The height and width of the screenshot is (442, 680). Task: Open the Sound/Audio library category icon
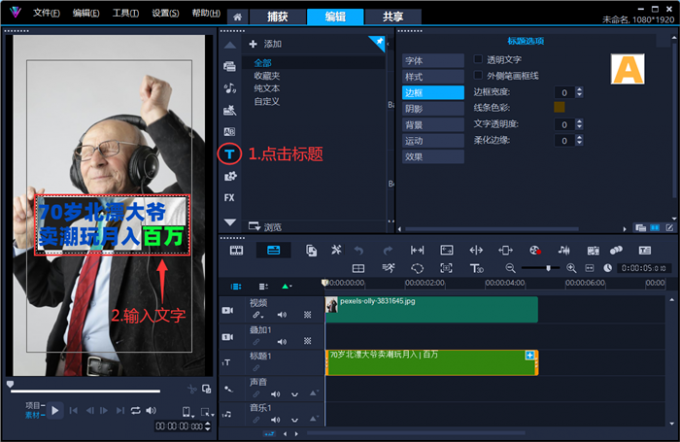pyautogui.click(x=229, y=88)
